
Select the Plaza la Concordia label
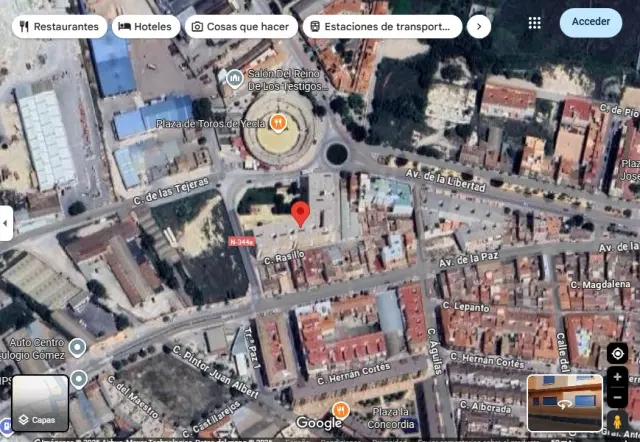point(390,418)
